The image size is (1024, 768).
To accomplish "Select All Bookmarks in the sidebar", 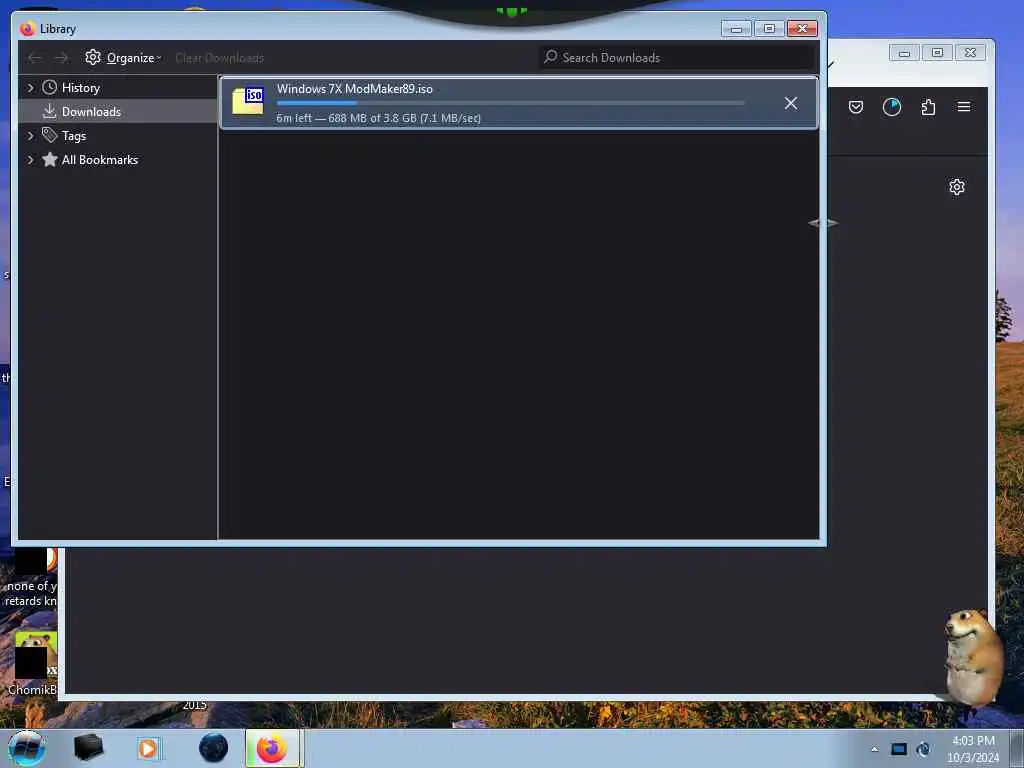I will (100, 160).
